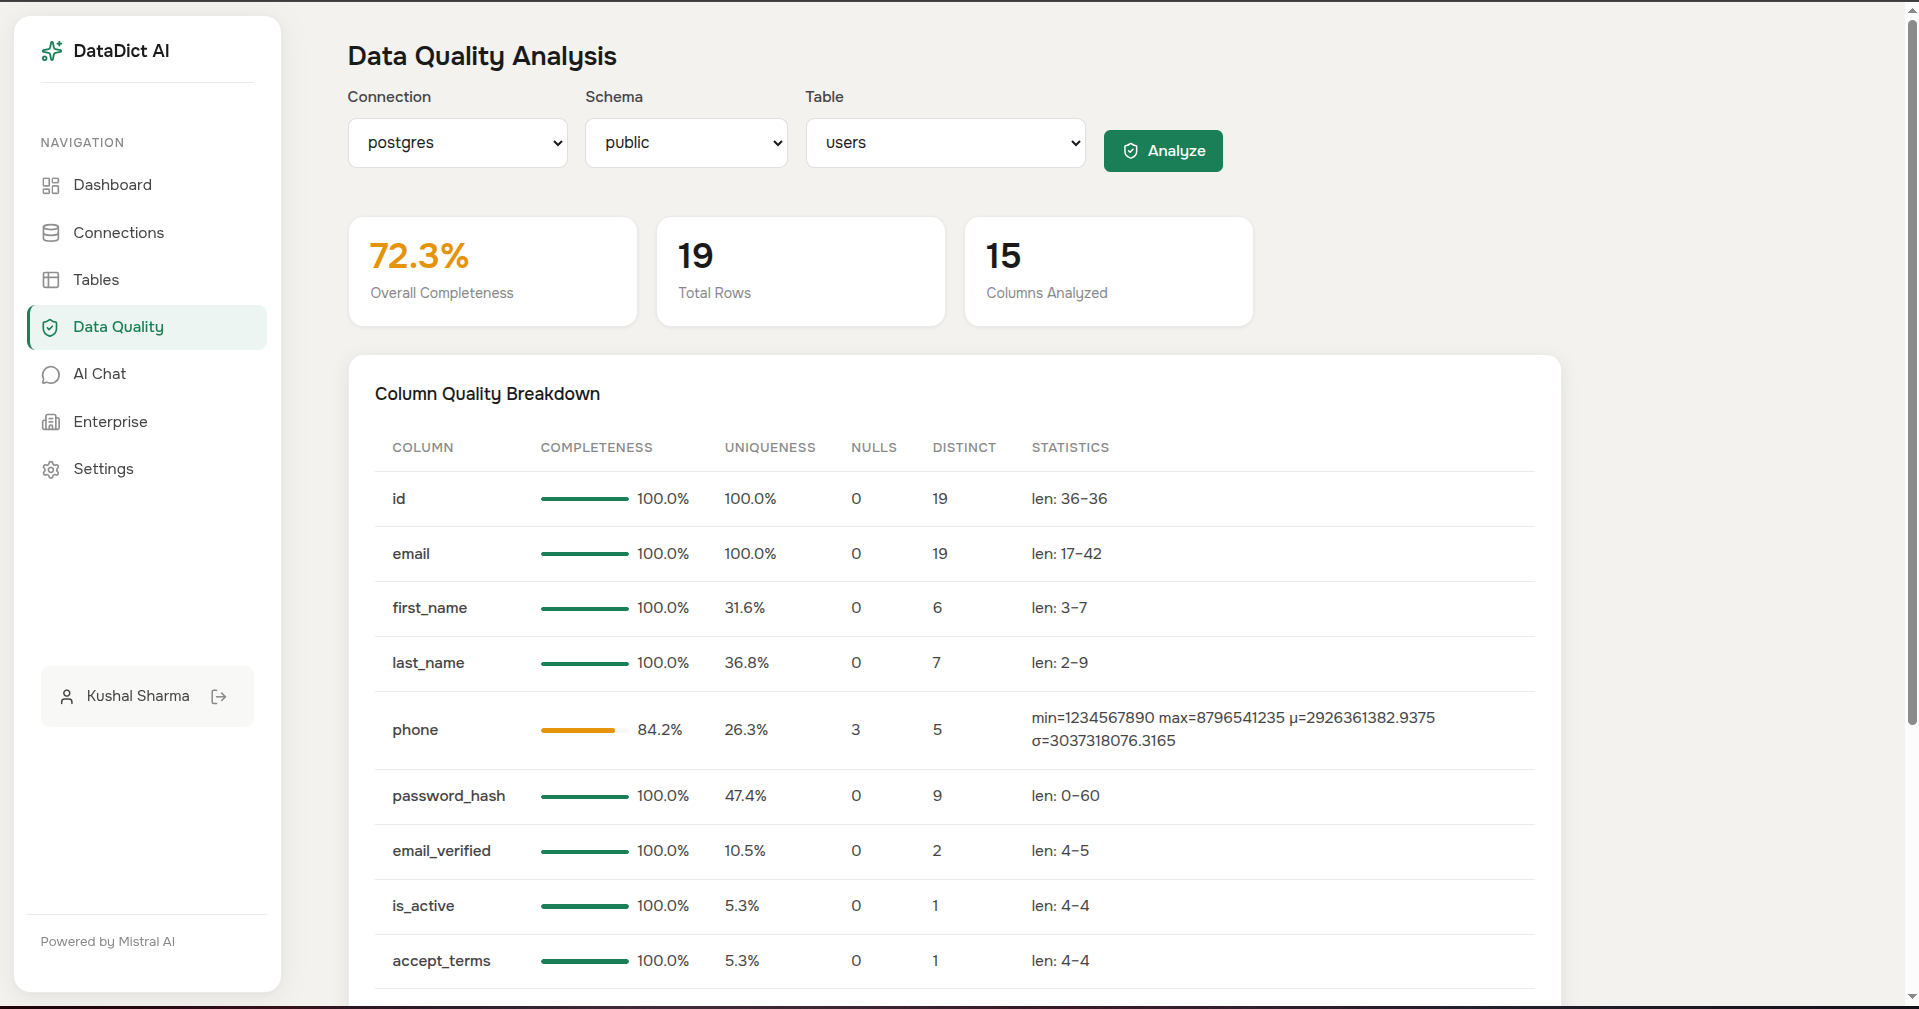The width and height of the screenshot is (1919, 1009).
Task: Click the DataDict AI logo icon
Action: pyautogui.click(x=51, y=51)
